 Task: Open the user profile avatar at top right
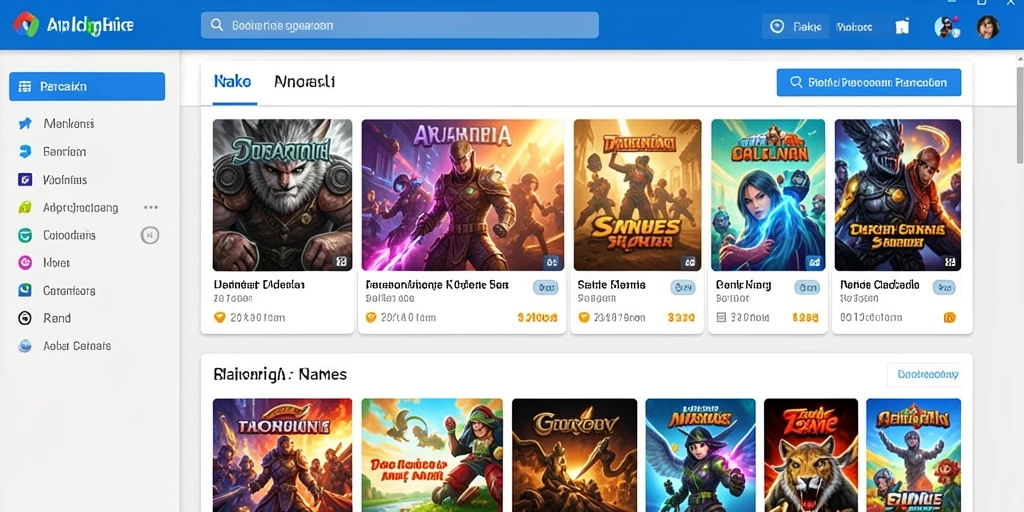click(x=987, y=27)
